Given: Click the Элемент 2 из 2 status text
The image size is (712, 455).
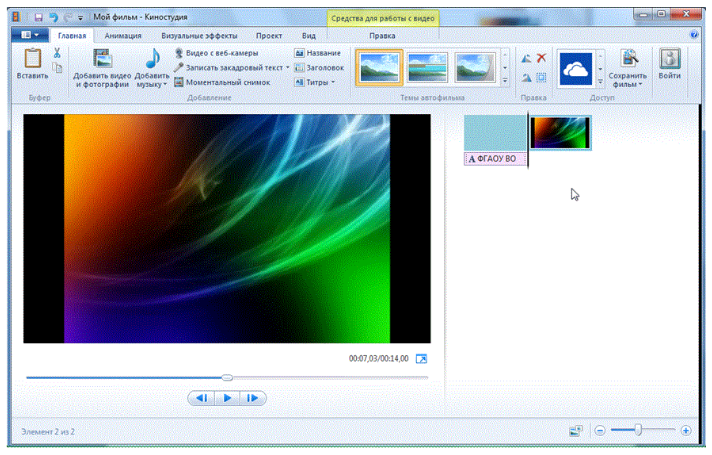Looking at the screenshot, I should pos(48,431).
